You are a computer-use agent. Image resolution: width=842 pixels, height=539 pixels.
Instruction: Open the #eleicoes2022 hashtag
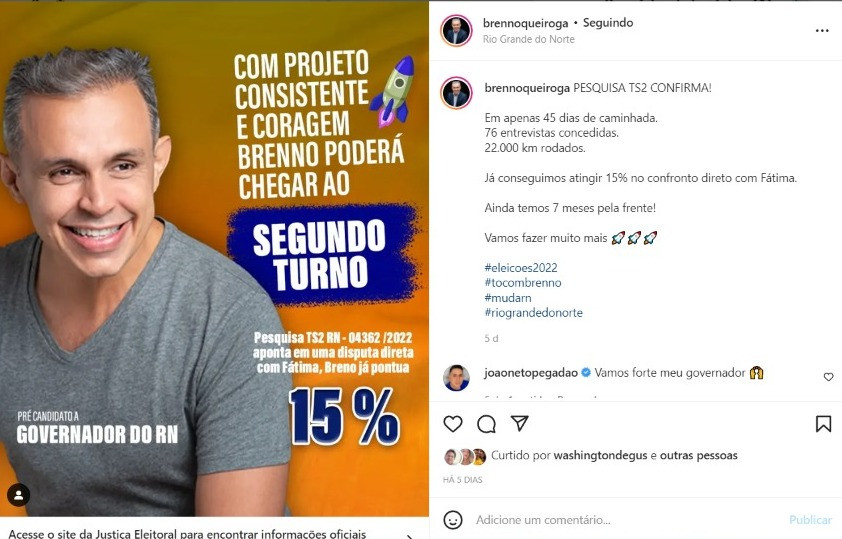point(521,267)
